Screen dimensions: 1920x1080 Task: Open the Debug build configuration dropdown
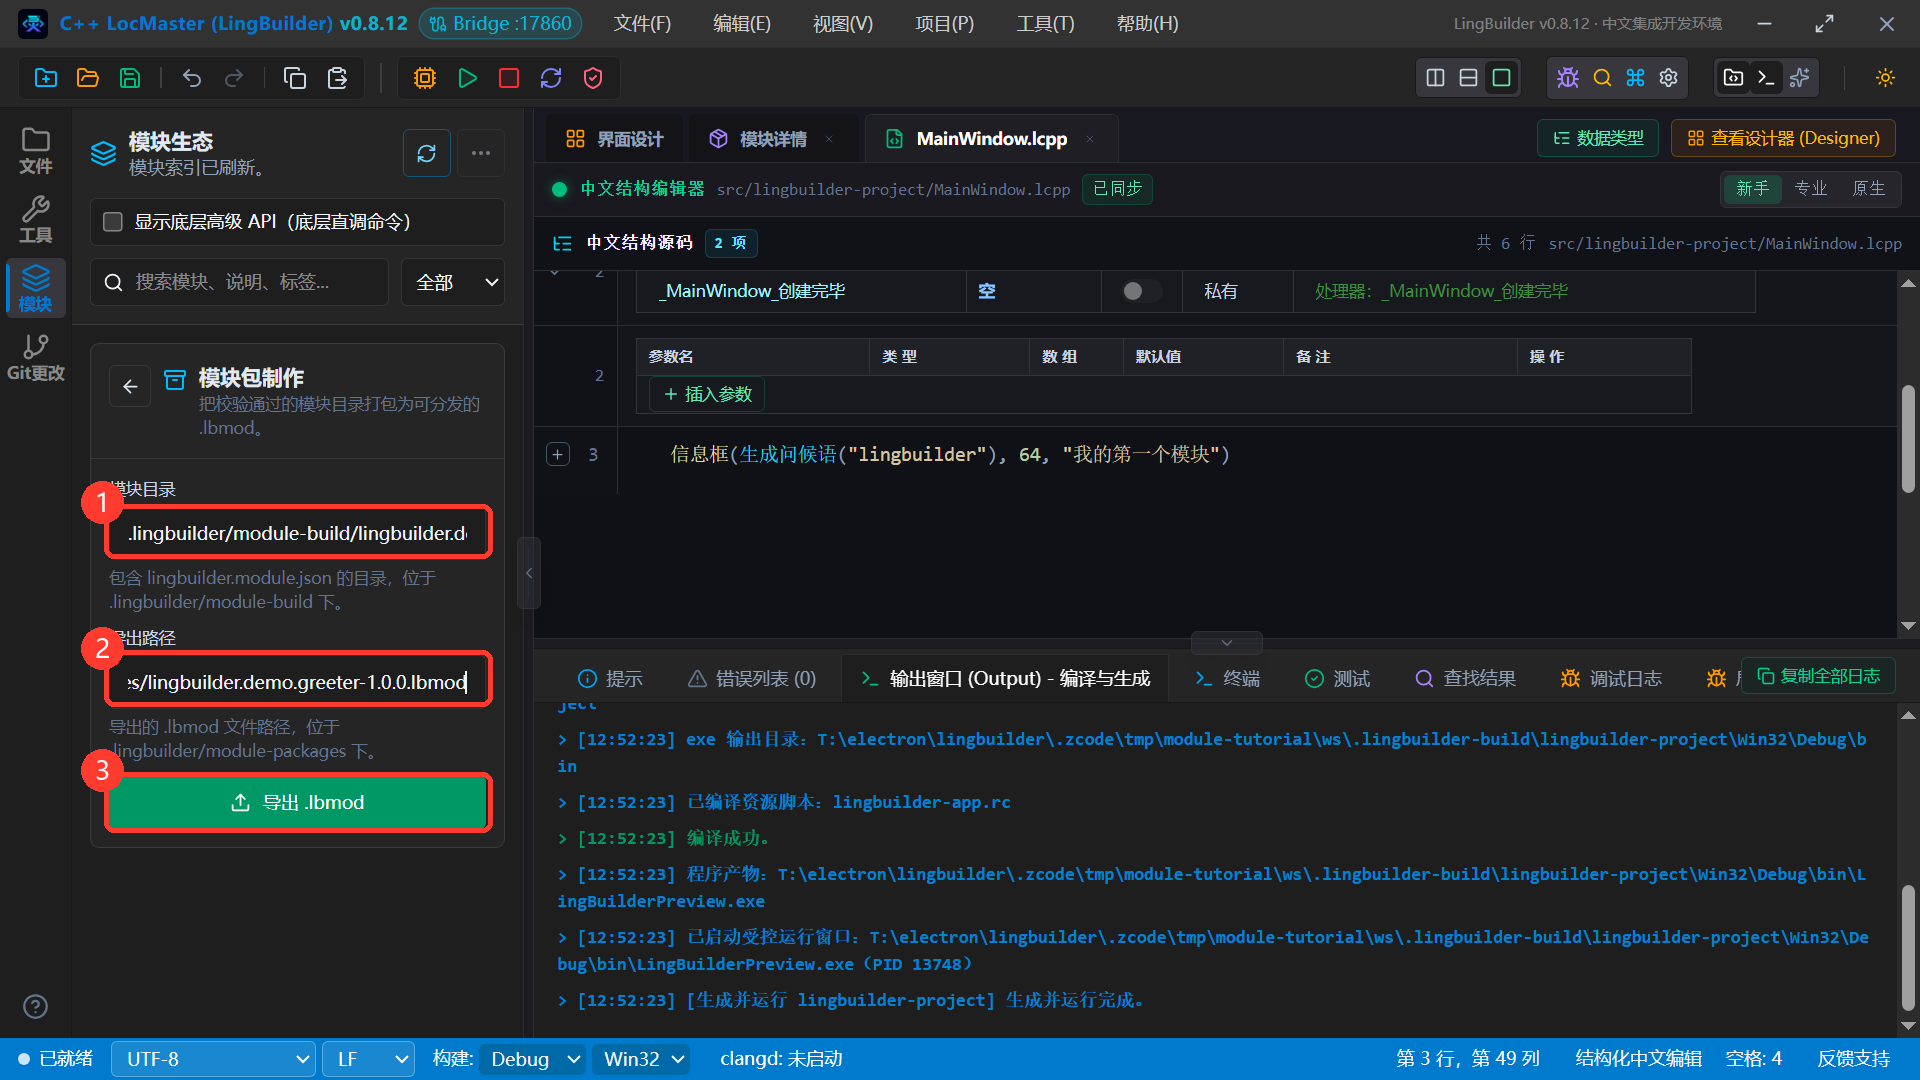532,1059
